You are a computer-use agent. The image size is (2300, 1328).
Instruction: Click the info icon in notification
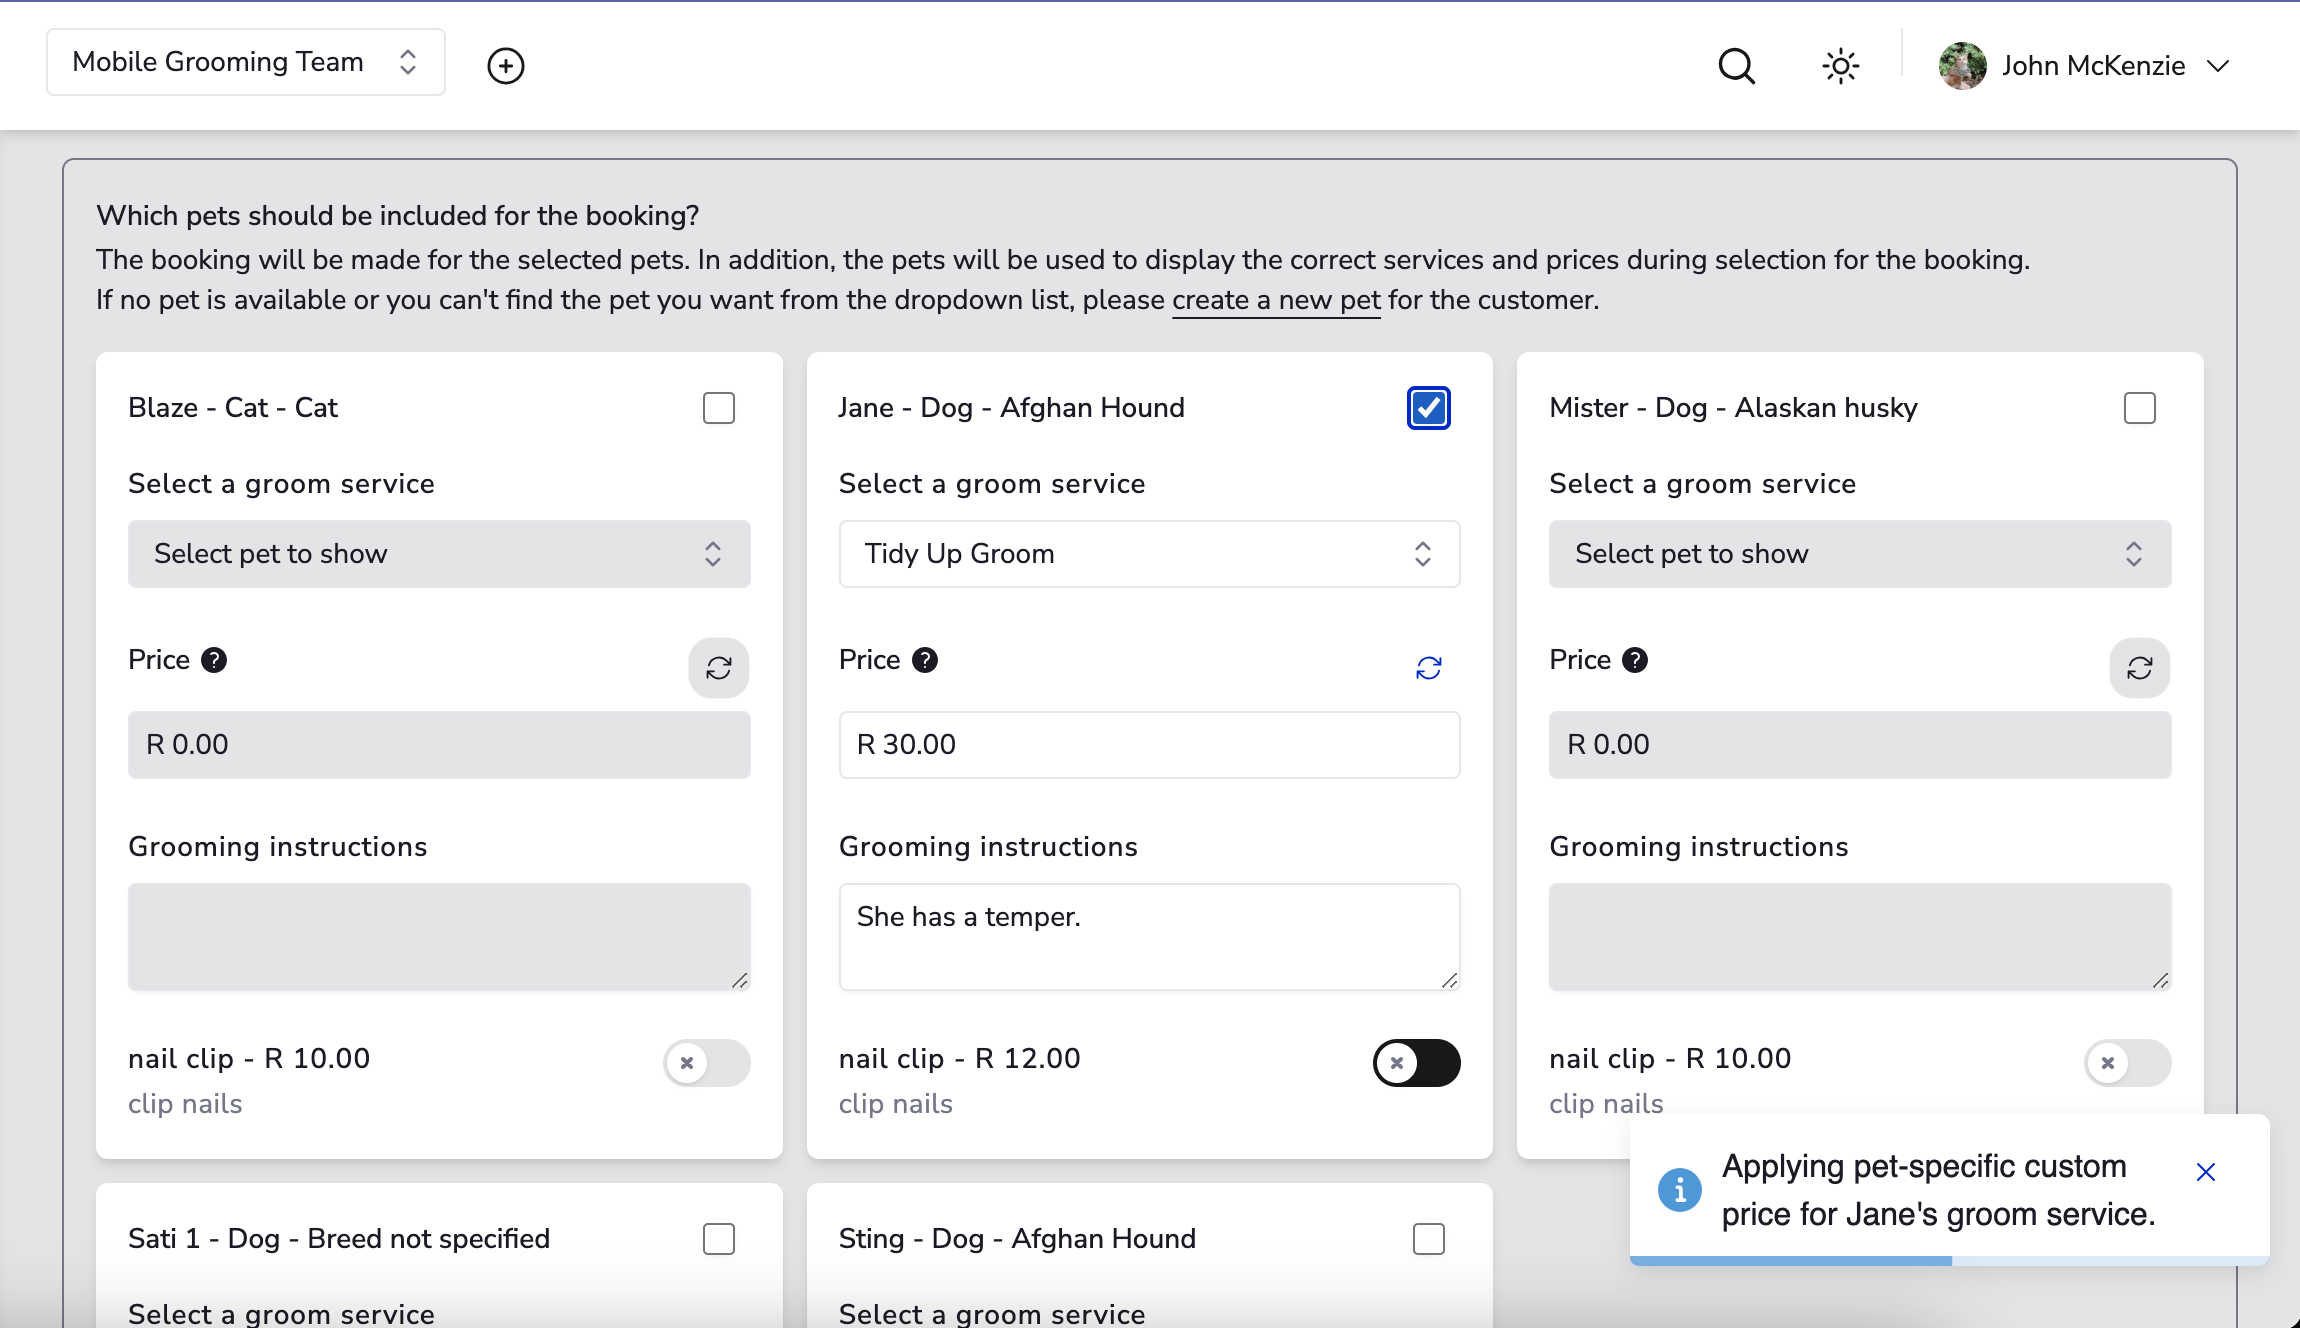[1679, 1190]
